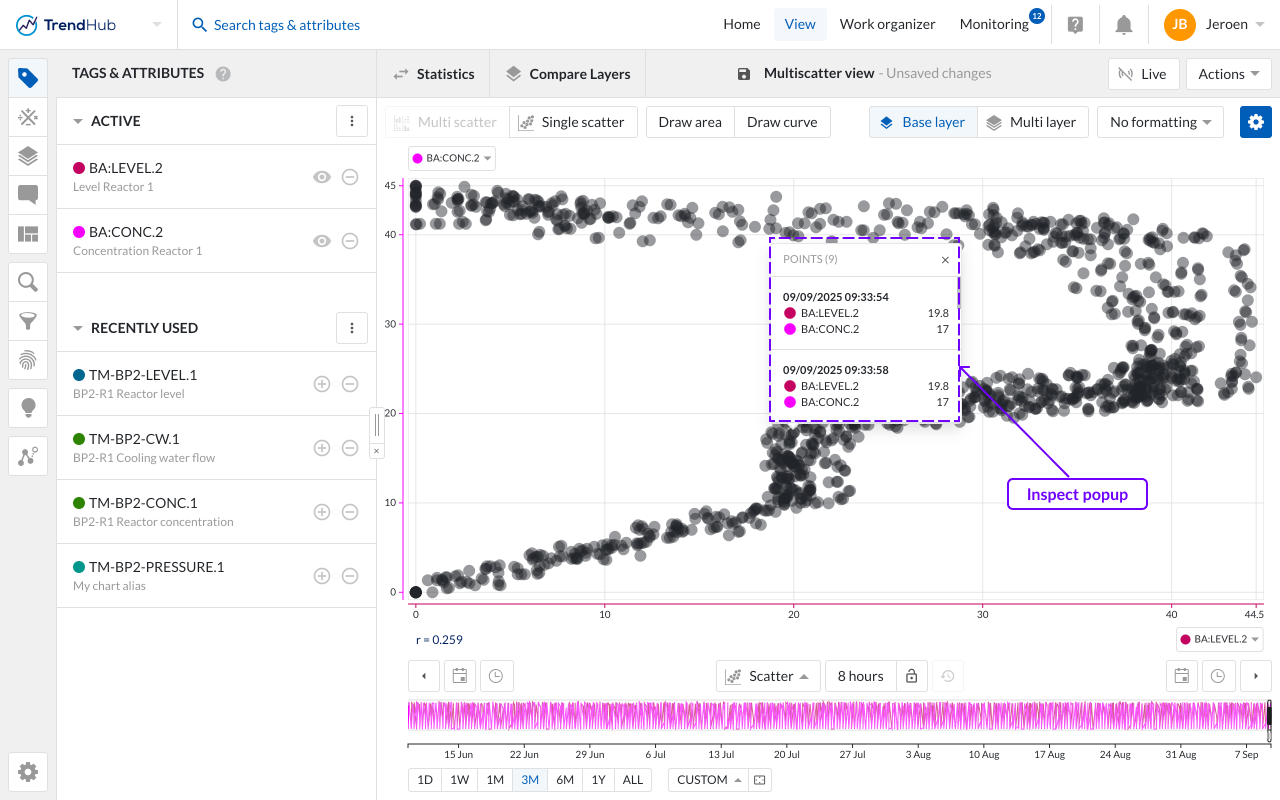The width and height of the screenshot is (1280, 800).
Task: Open the chart settings gear above the plot
Action: (x=1255, y=121)
